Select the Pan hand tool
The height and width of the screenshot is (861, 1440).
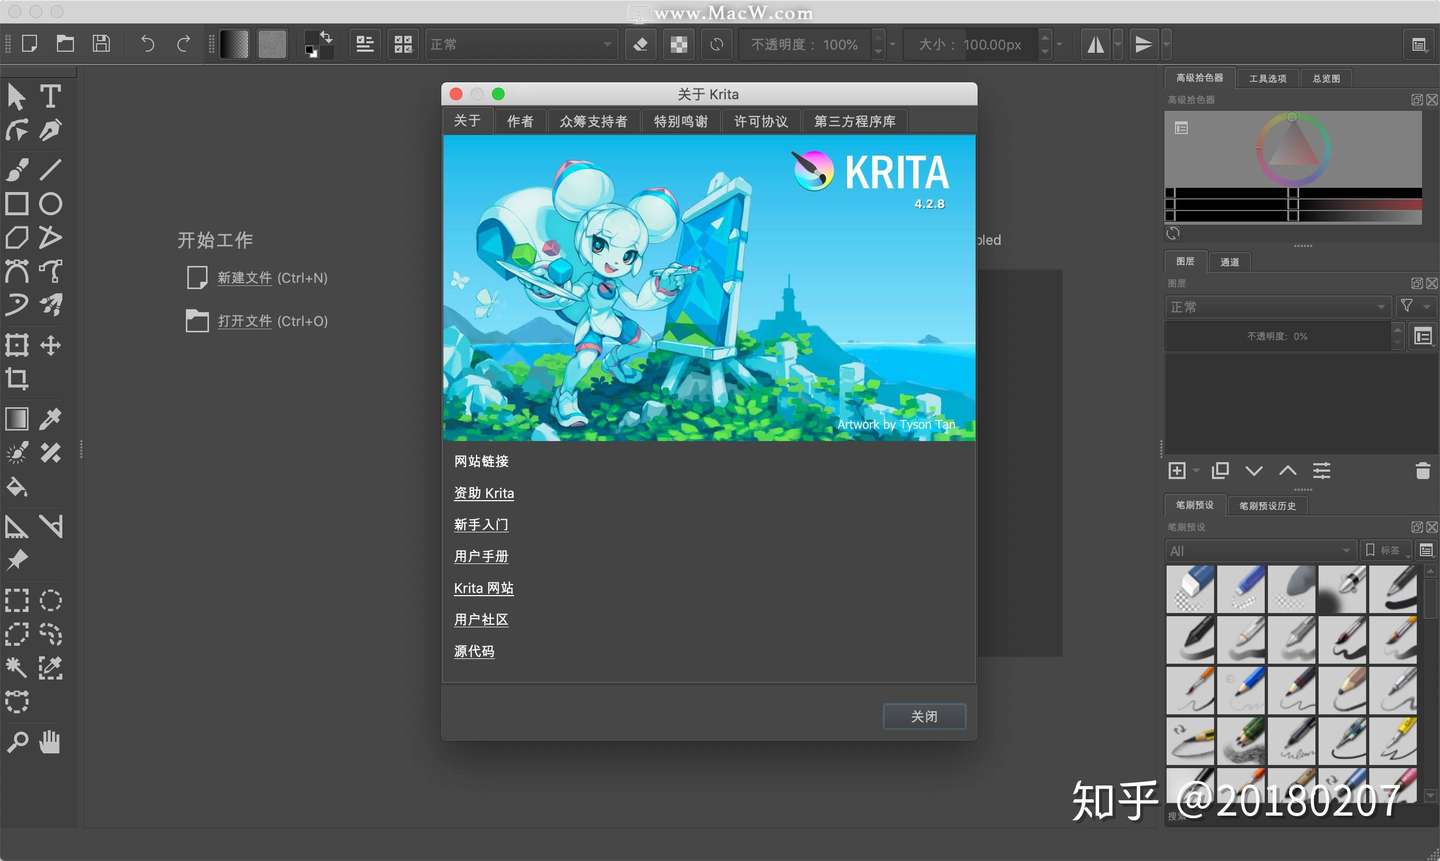[x=50, y=742]
